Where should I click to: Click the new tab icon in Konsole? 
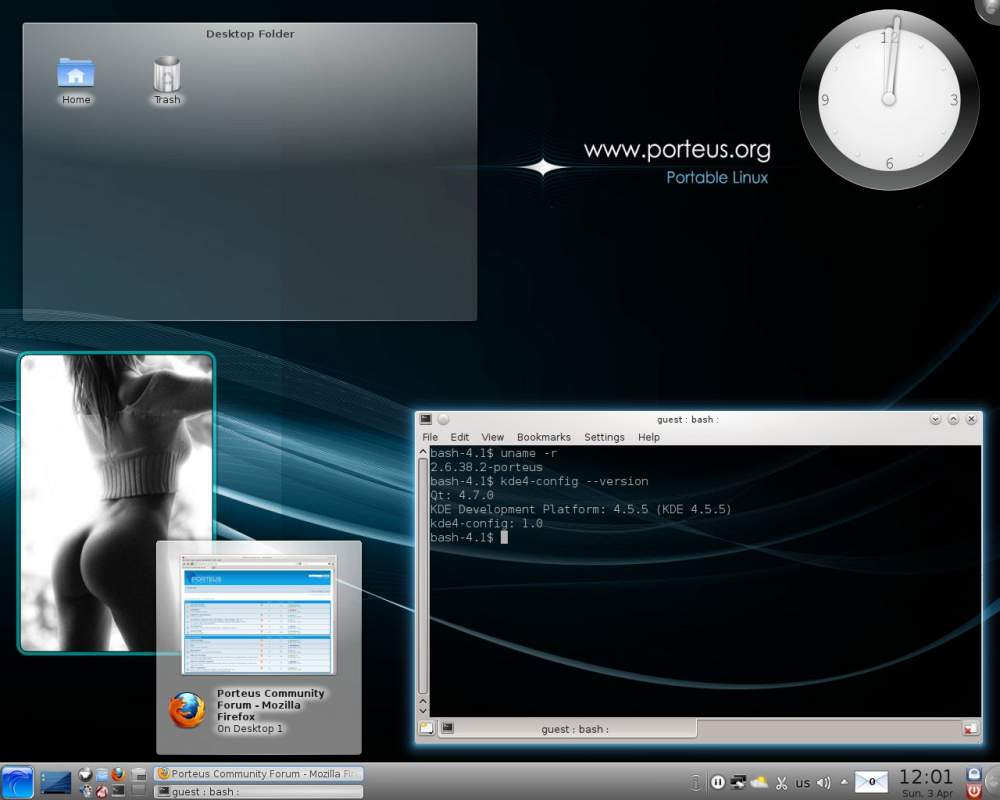tap(427, 729)
